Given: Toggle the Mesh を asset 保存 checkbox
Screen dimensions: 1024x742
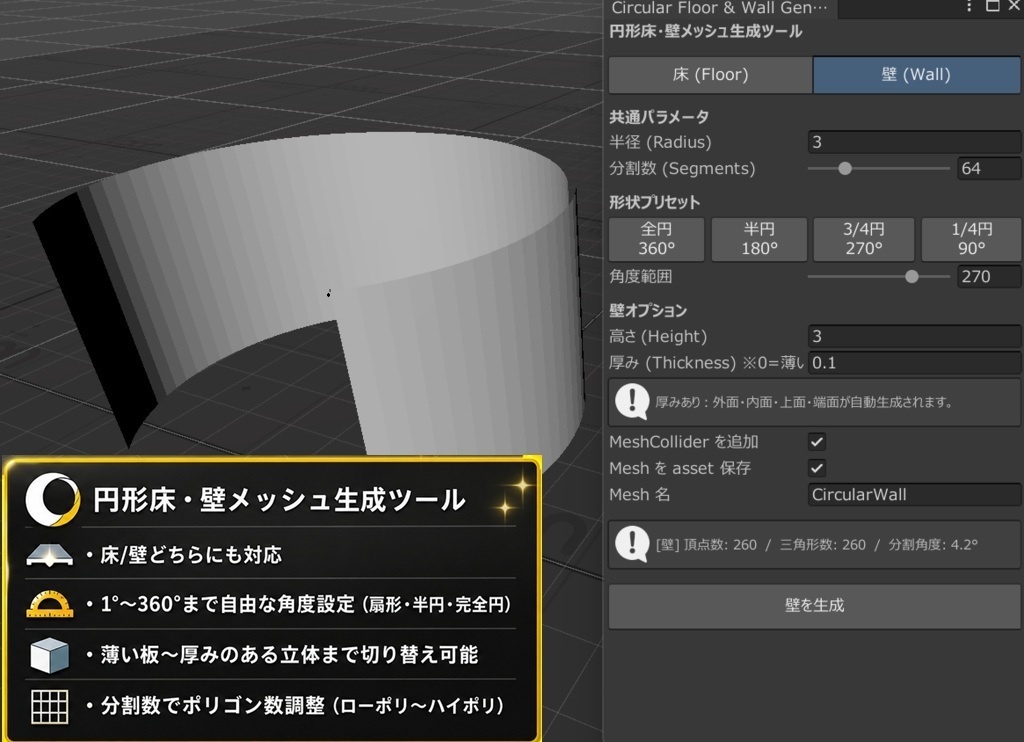Looking at the screenshot, I should tap(816, 468).
